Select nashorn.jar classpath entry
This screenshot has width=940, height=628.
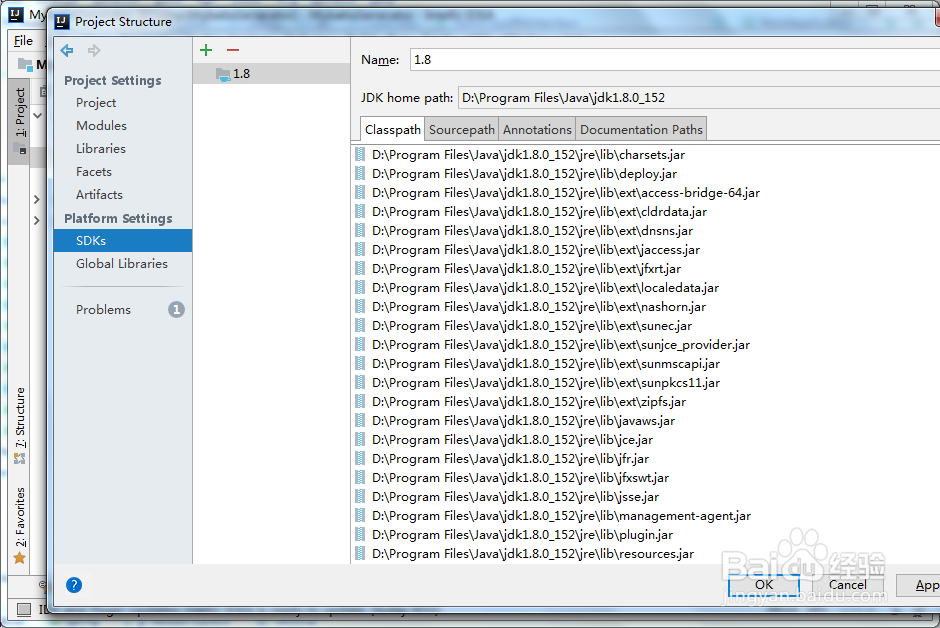[x=539, y=307]
